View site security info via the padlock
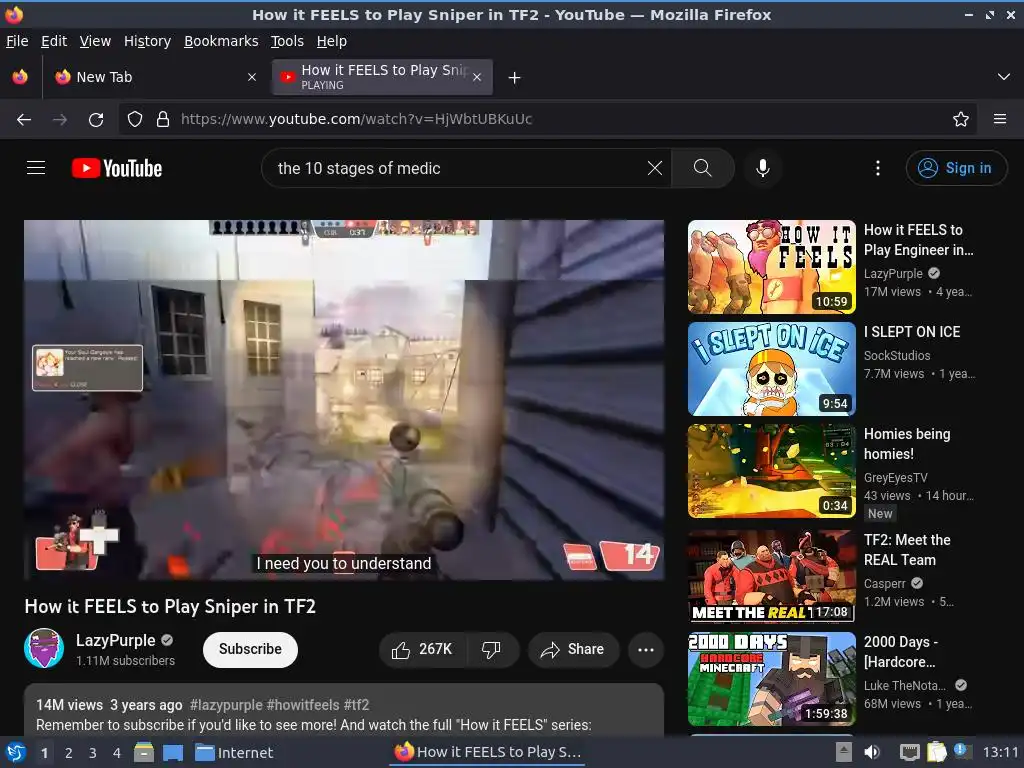The height and width of the screenshot is (768, 1024). [x=163, y=120]
